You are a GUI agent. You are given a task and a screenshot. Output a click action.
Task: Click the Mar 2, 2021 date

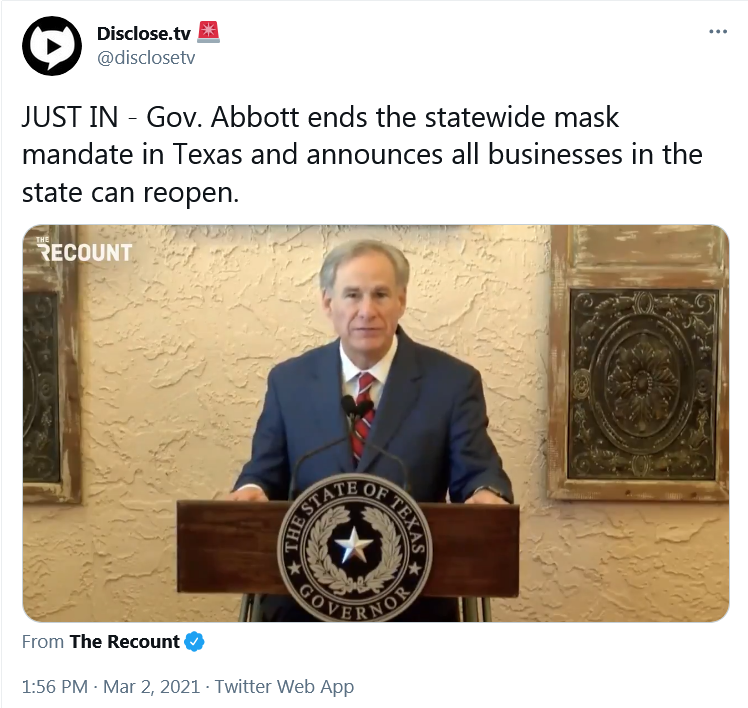[x=151, y=687]
